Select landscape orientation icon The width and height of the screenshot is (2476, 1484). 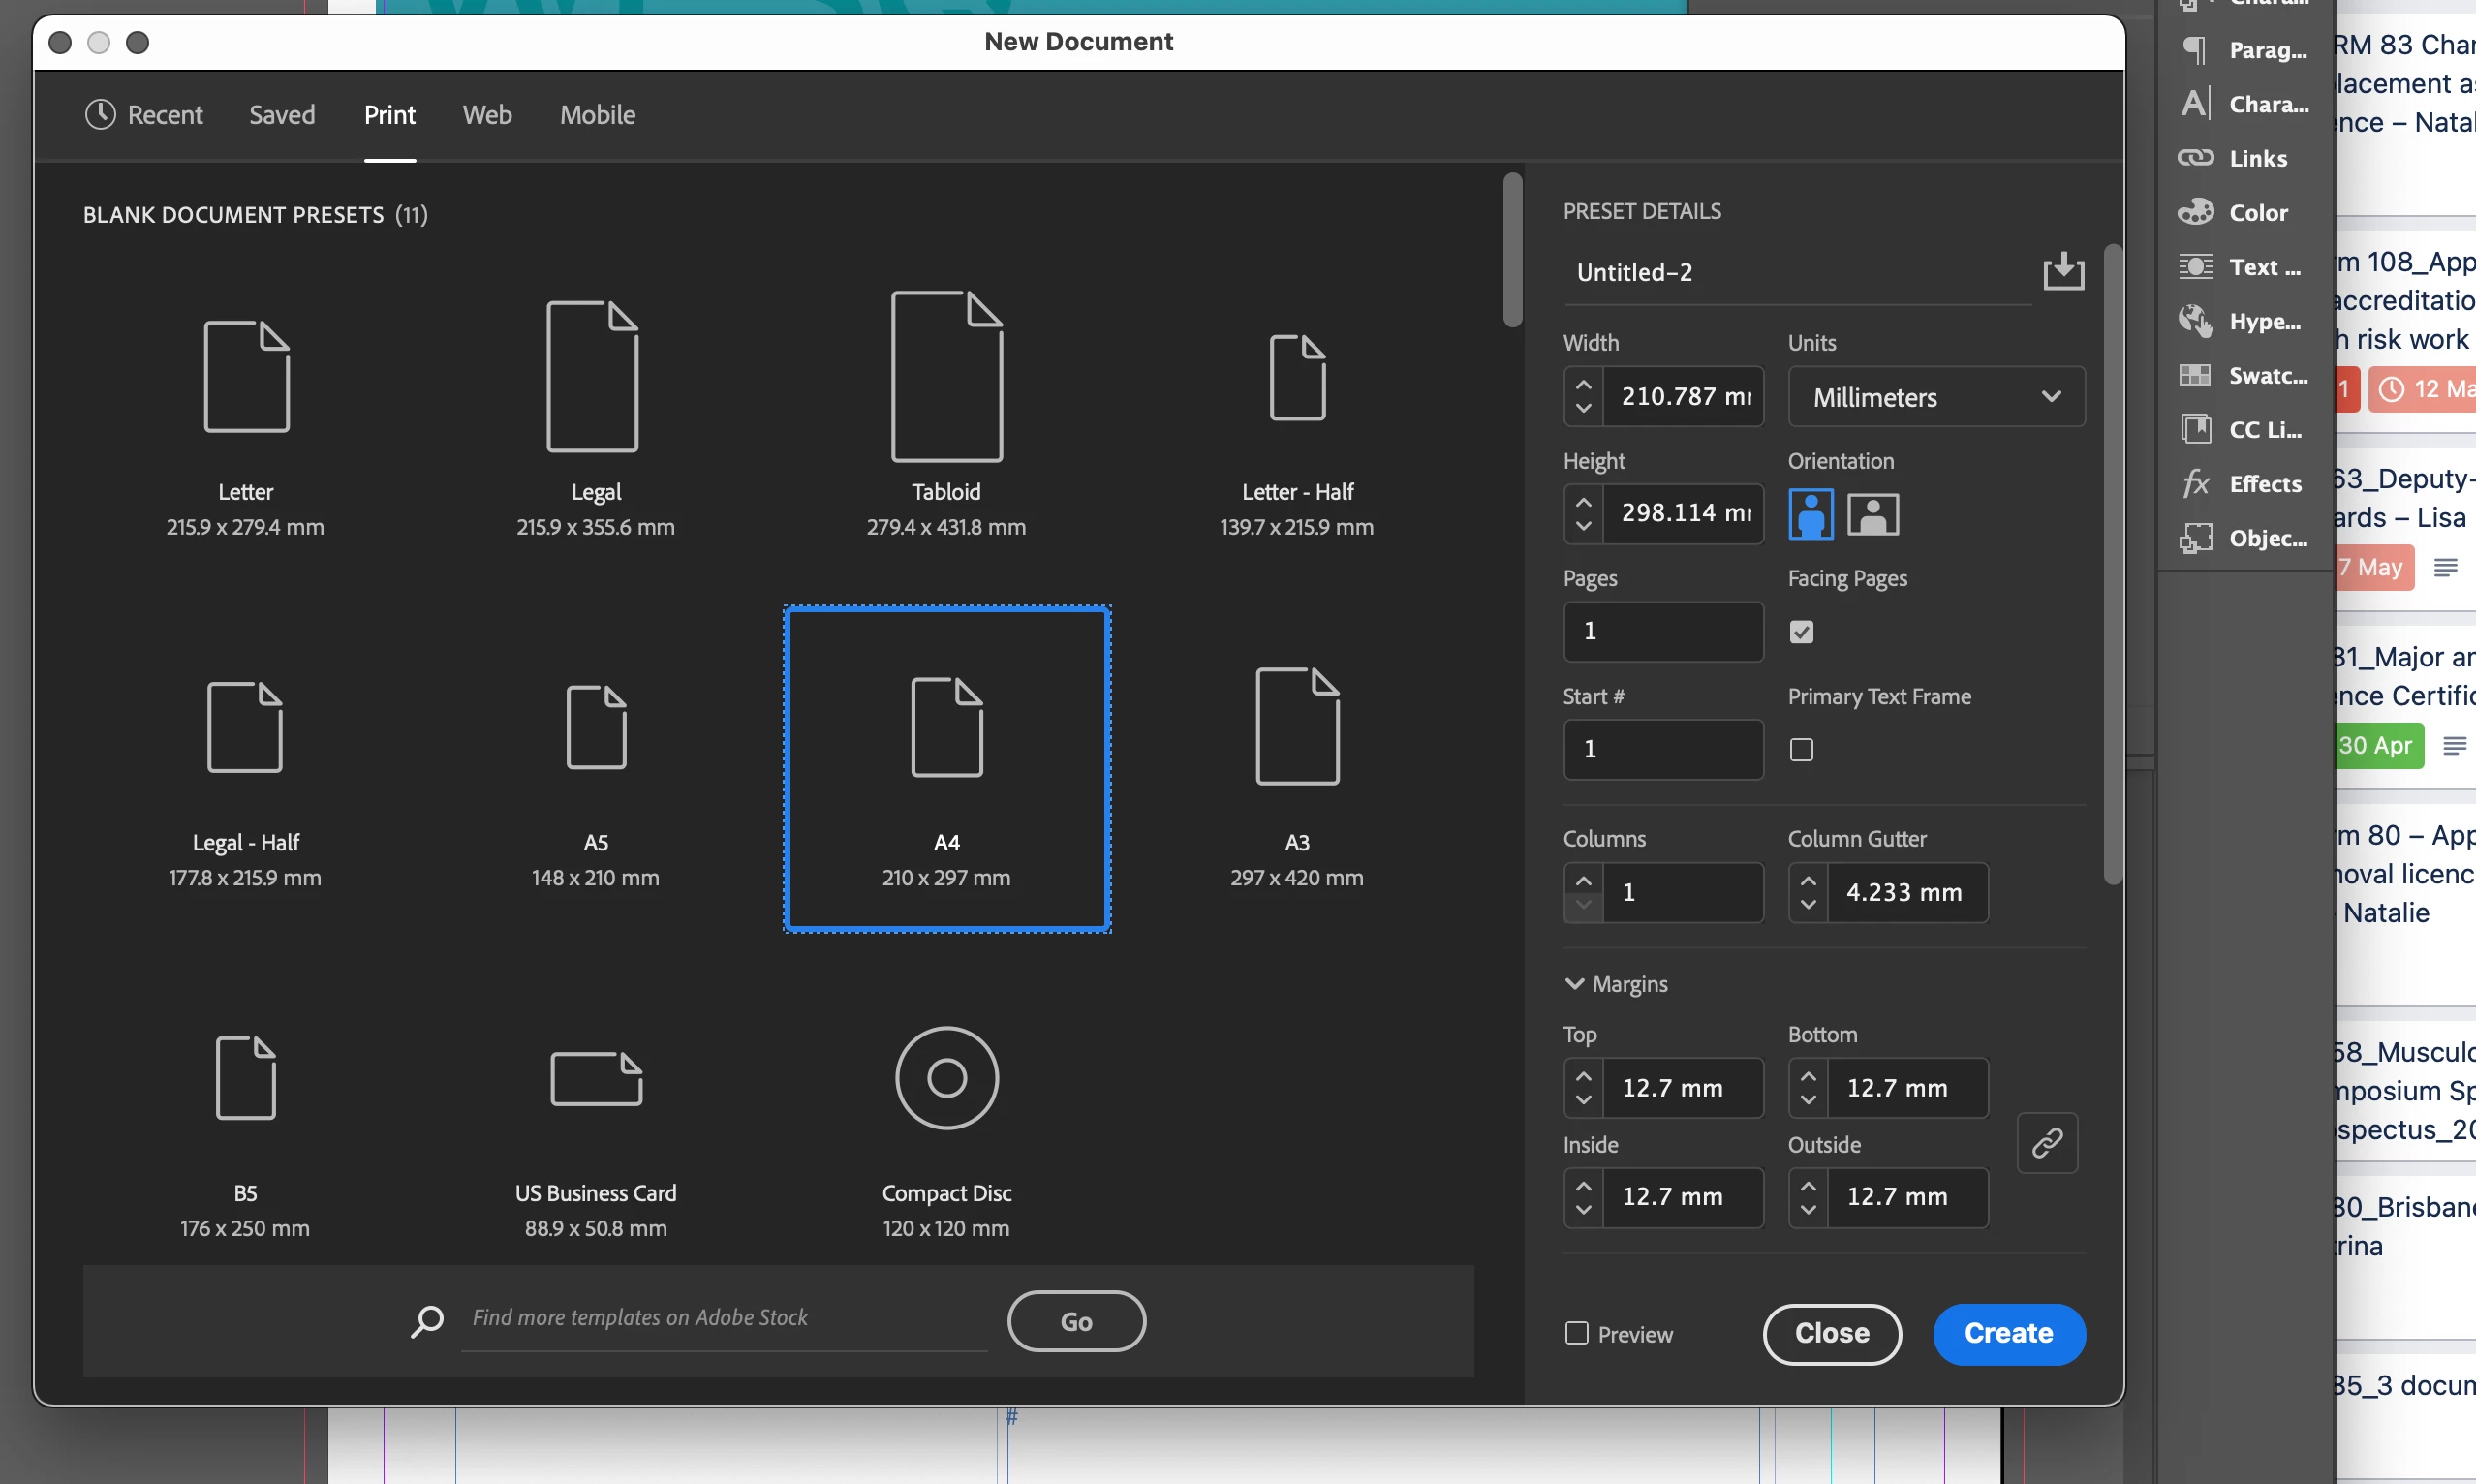(1872, 514)
